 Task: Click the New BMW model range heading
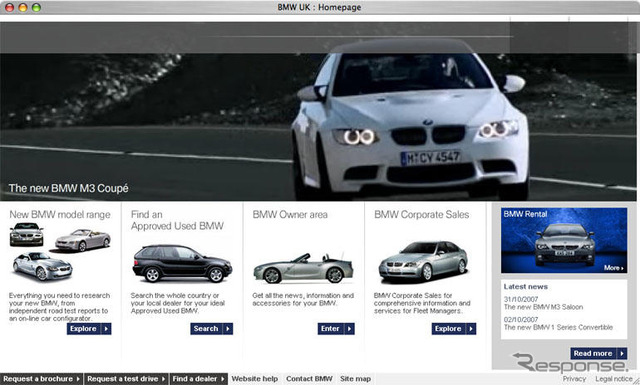60,214
